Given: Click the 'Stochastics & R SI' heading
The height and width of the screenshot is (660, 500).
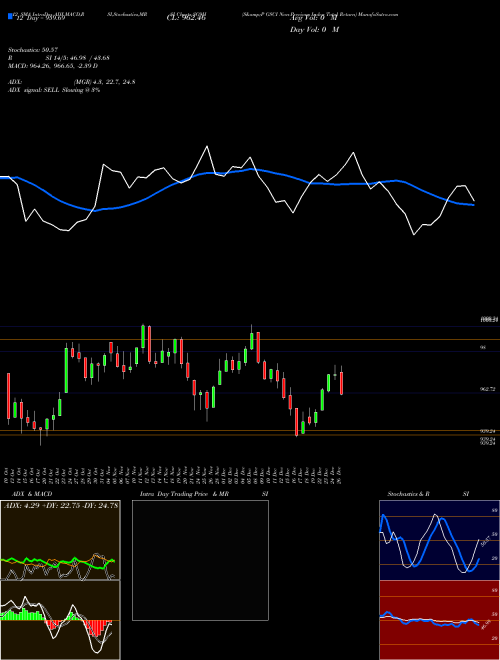Looking at the screenshot, I should (428, 494).
